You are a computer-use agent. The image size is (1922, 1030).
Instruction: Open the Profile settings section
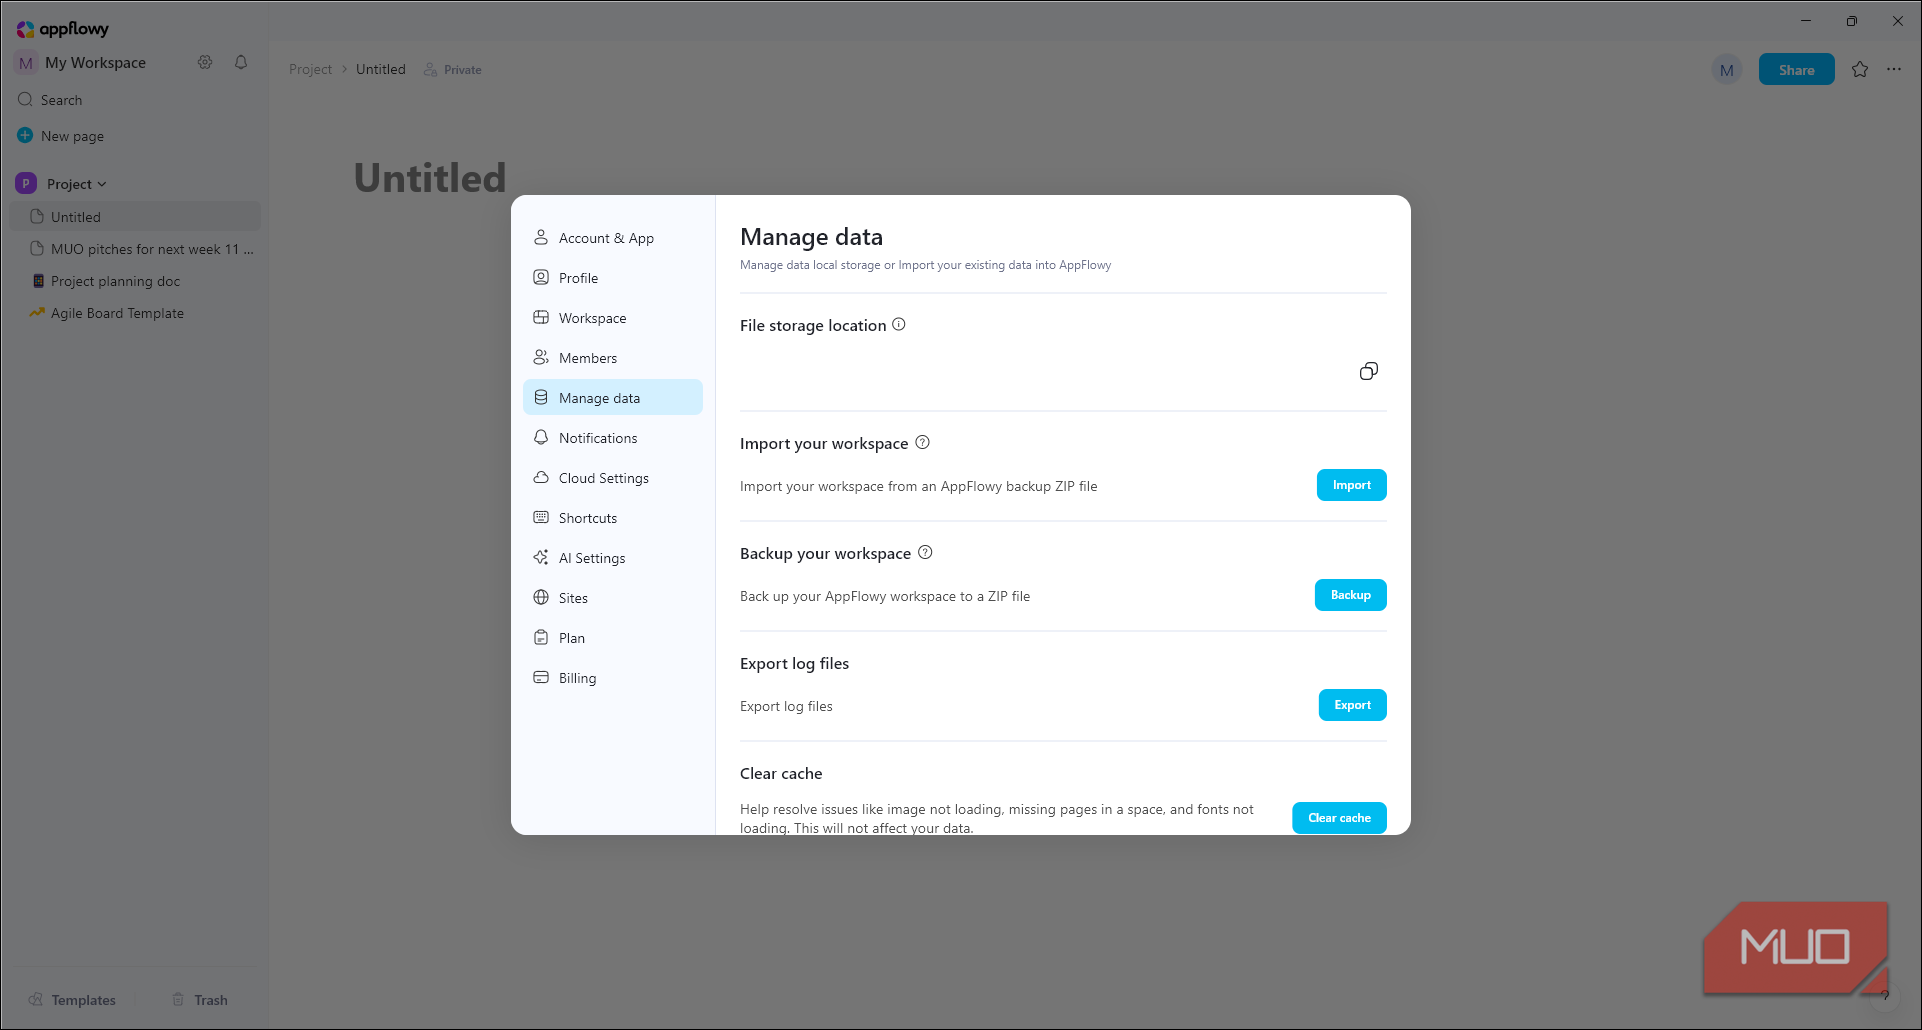[613, 278]
